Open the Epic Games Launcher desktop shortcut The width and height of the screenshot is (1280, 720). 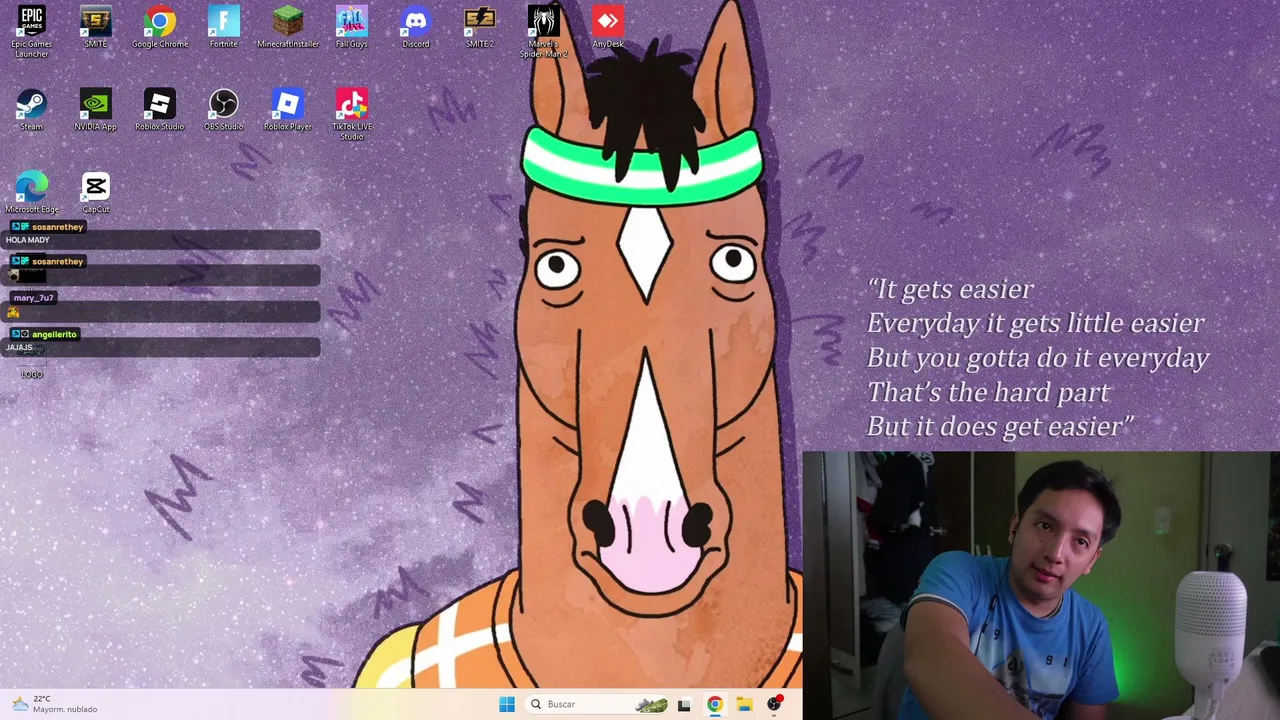[x=32, y=32]
